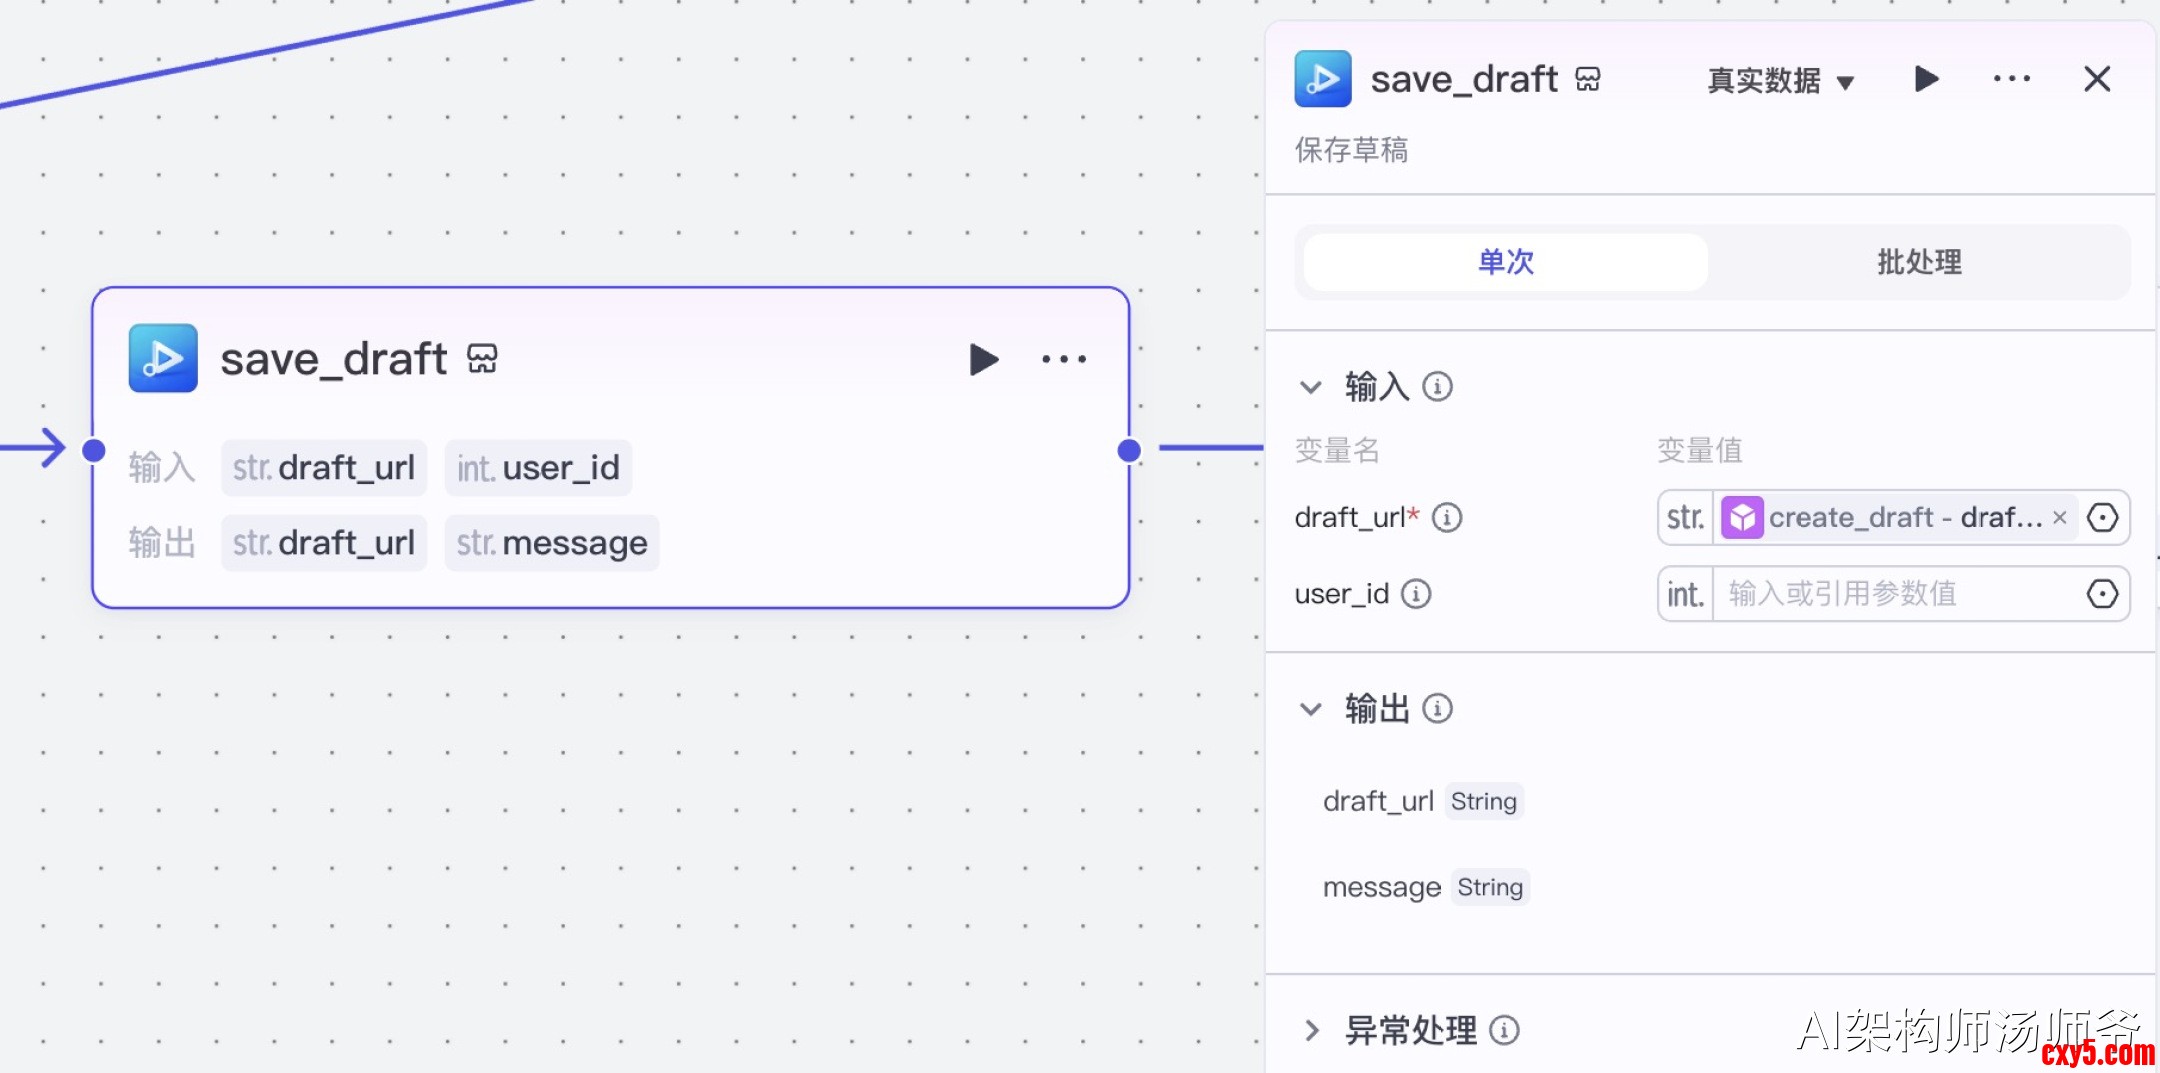Open the variable picker for the user_id field
The height and width of the screenshot is (1073, 2160).
click(2102, 594)
